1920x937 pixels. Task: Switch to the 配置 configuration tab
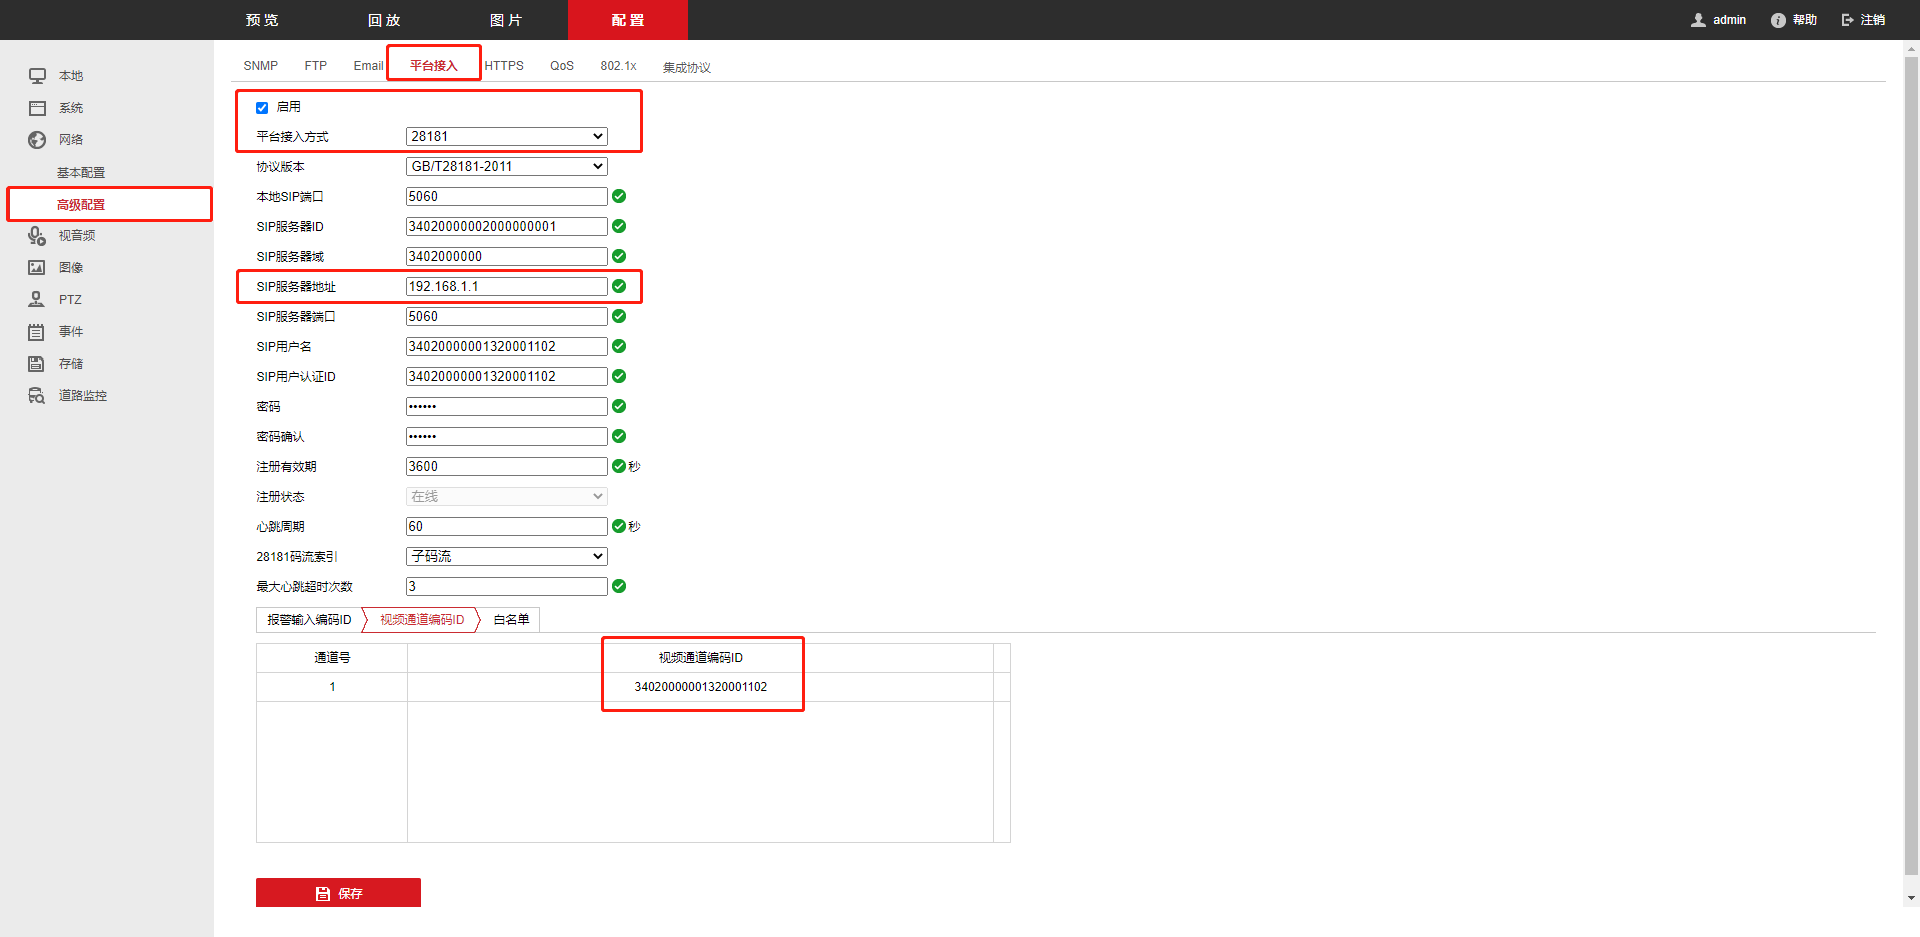[628, 20]
